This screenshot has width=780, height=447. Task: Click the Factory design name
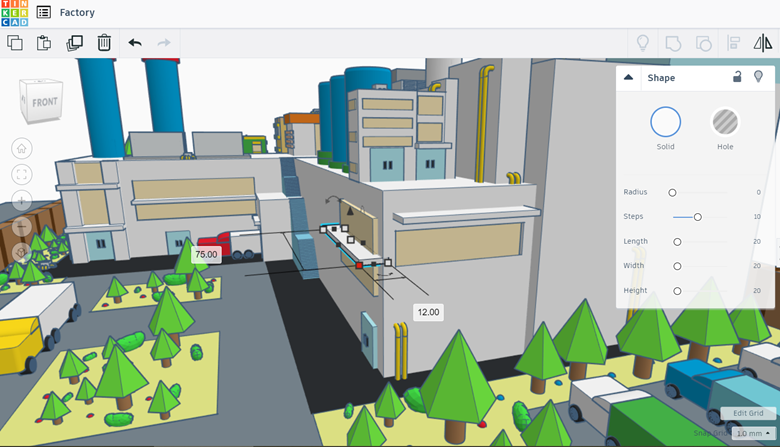coord(77,12)
